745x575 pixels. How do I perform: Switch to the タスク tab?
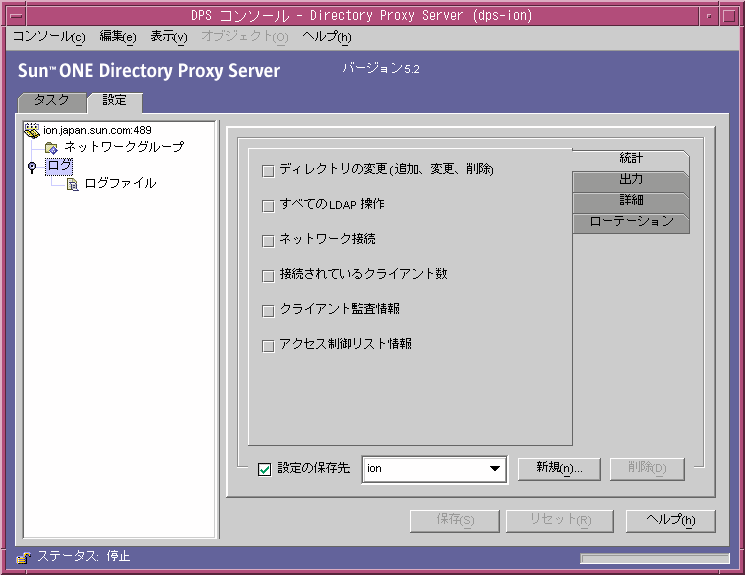[x=52, y=101]
